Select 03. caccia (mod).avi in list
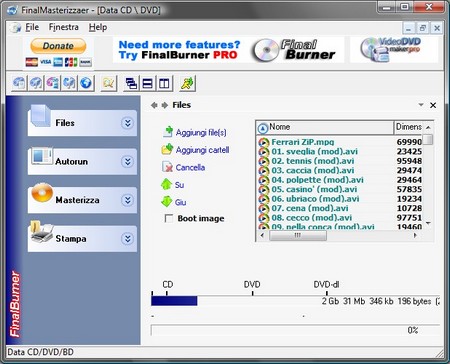450x364 pixels. point(313,170)
